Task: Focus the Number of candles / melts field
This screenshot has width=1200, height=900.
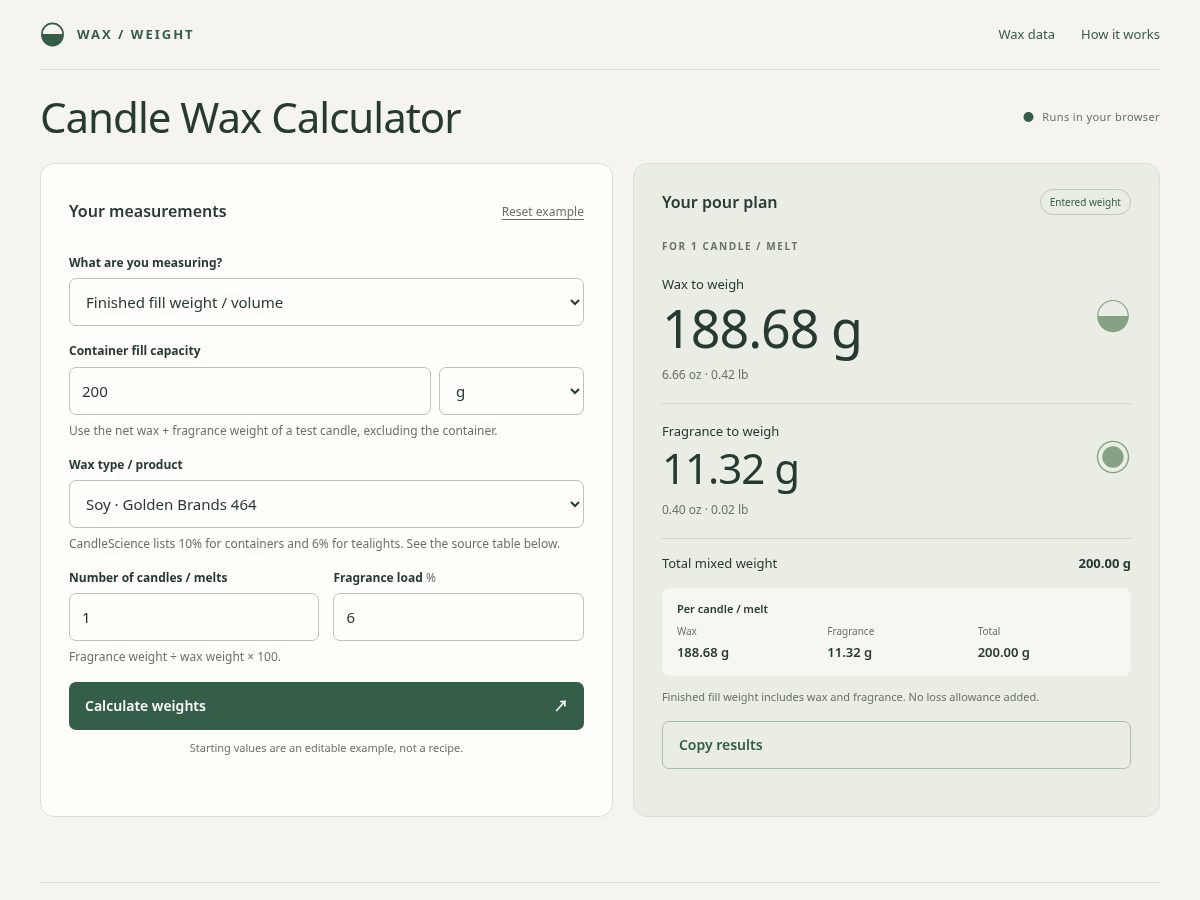Action: pyautogui.click(x=194, y=617)
